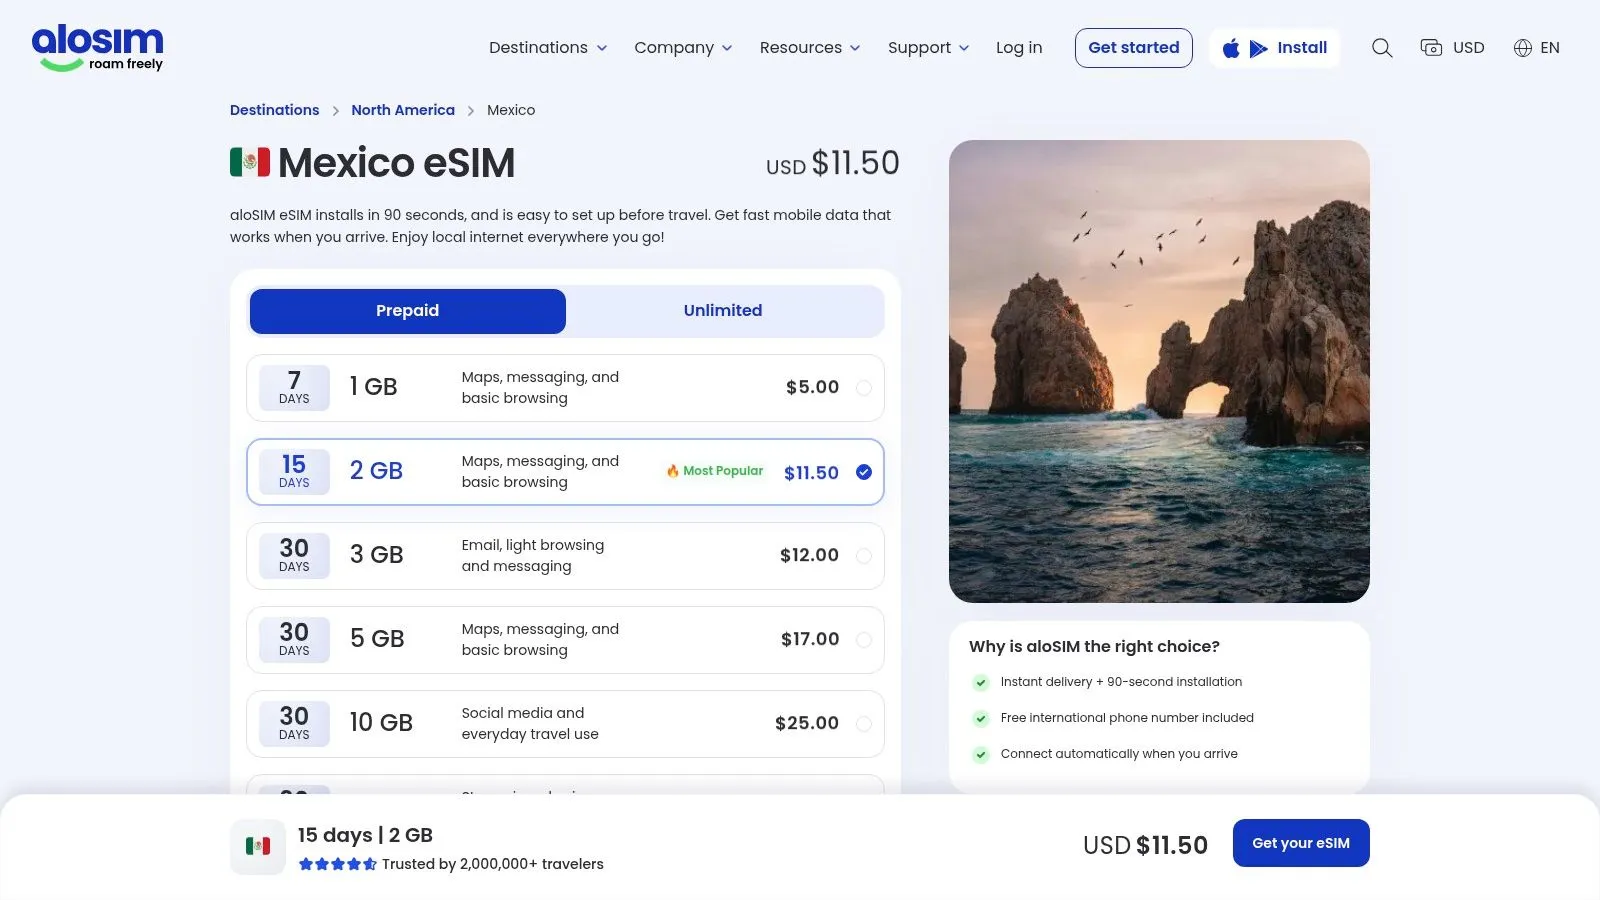Screen dimensions: 1600x900
Task: Click the checkmark icon next to Free international number
Action: [x=981, y=719]
